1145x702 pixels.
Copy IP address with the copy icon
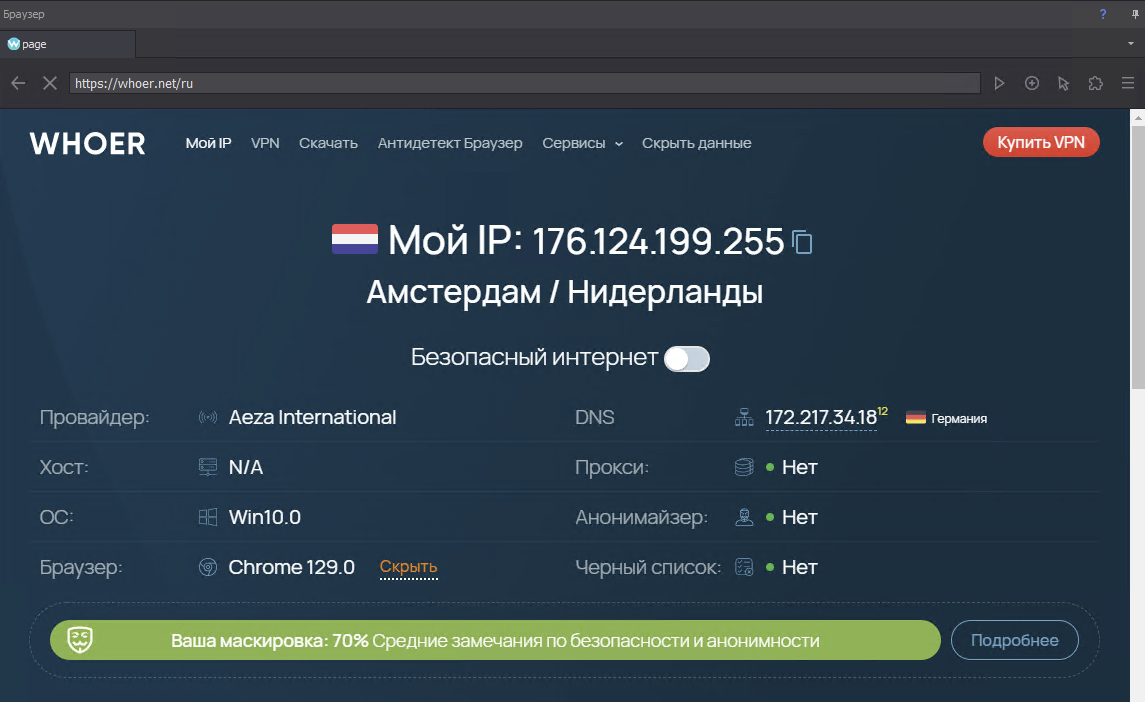[802, 242]
